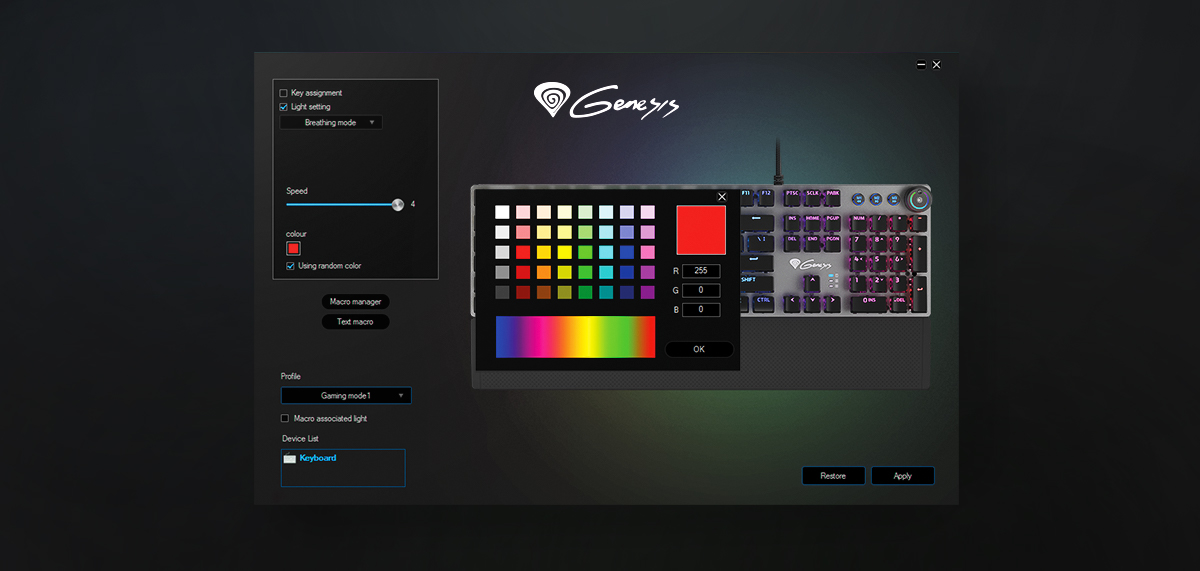Viewport: 1200px width, 571px height.
Task: Open the red colour swatch under colour label
Action: click(x=294, y=248)
